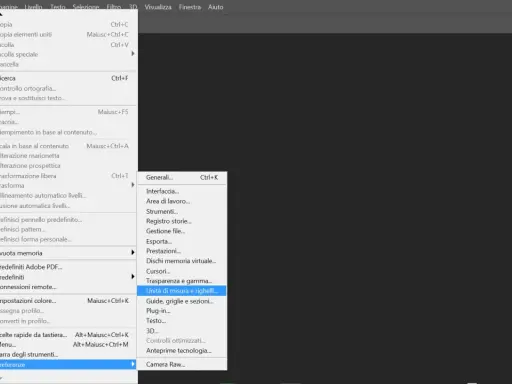Open Dischi memoria virtuale... preferences

[x=182, y=261]
